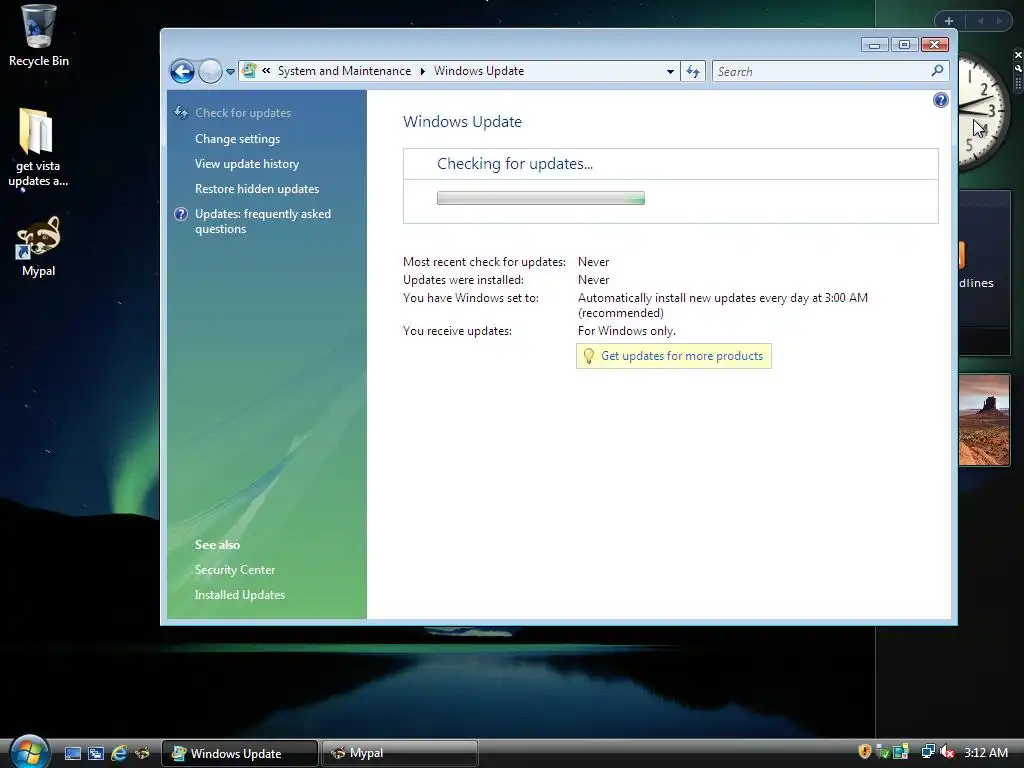1024x768 pixels.
Task: Click the Windows Update page heading
Action: pos(462,121)
